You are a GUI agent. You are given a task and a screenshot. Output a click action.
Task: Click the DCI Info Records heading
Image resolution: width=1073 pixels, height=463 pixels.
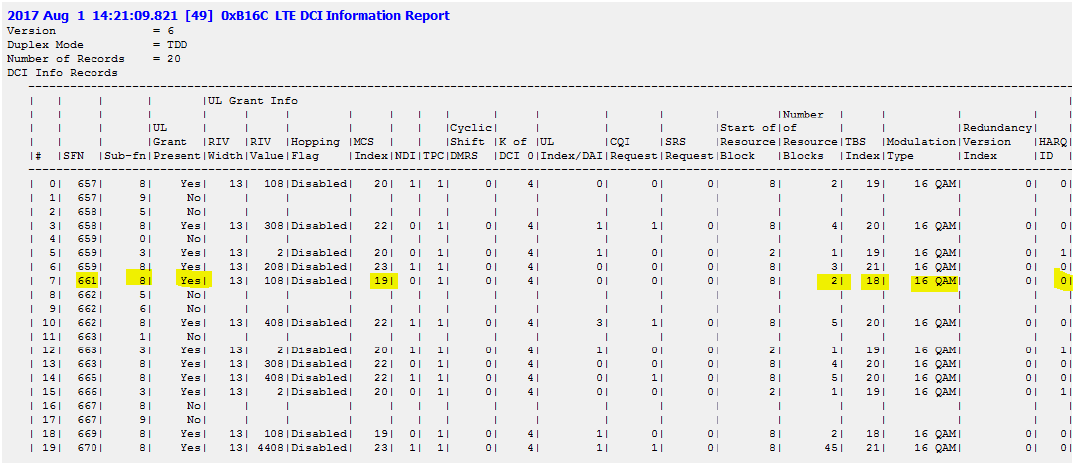pos(62,73)
